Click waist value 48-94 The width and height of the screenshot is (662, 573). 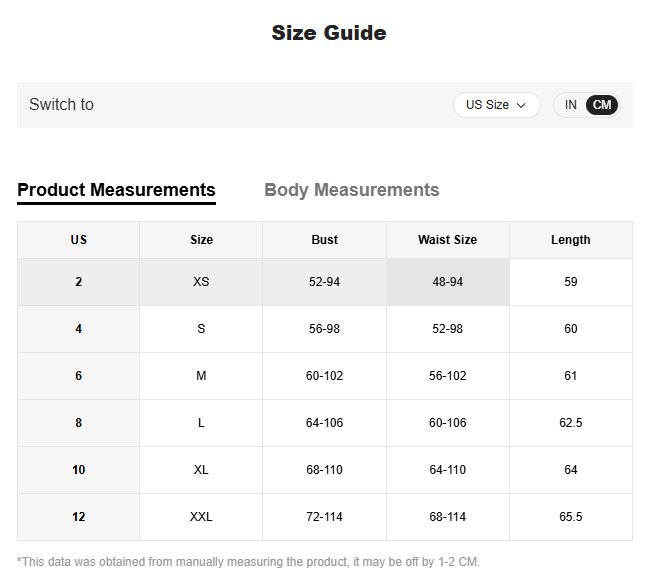coord(448,282)
